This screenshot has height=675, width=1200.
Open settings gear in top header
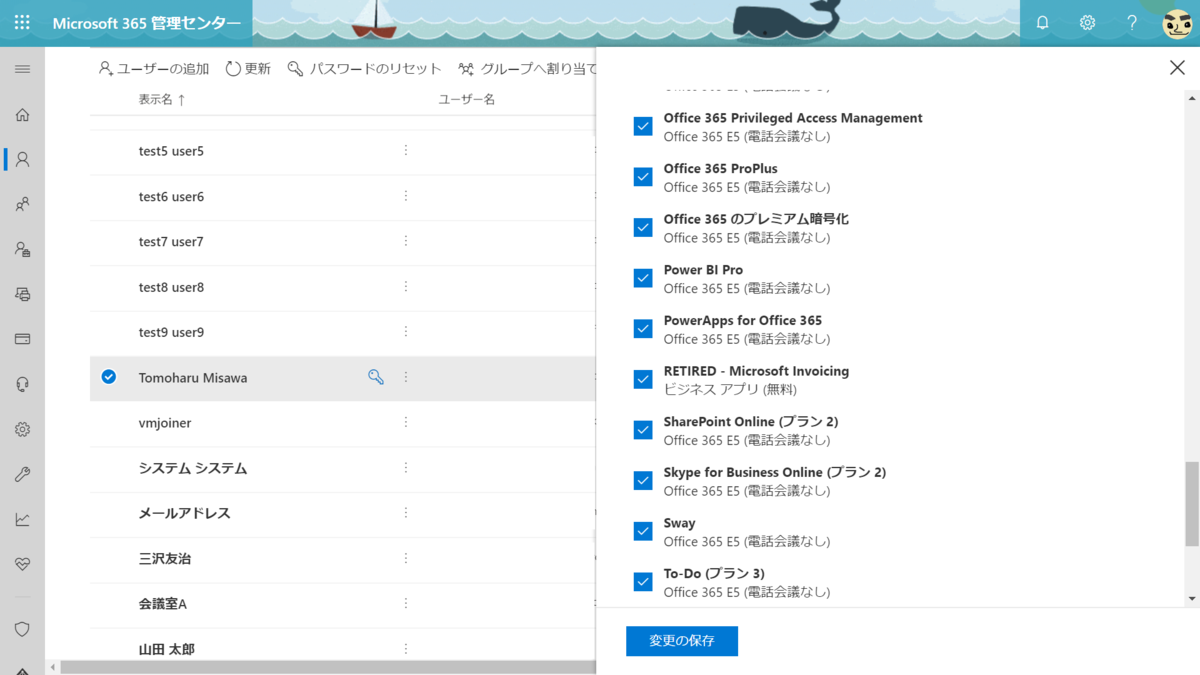[1087, 22]
